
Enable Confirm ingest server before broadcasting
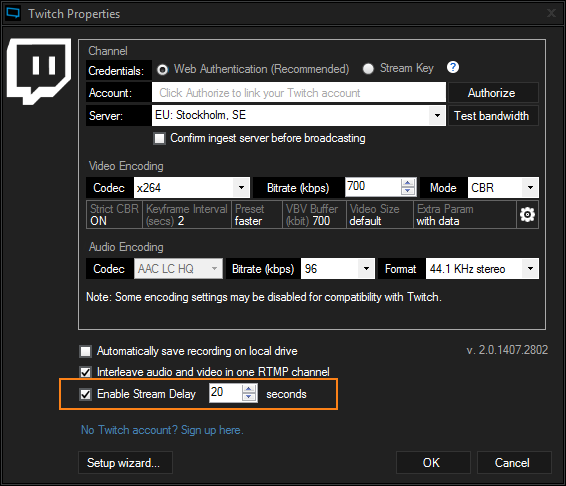[160, 138]
